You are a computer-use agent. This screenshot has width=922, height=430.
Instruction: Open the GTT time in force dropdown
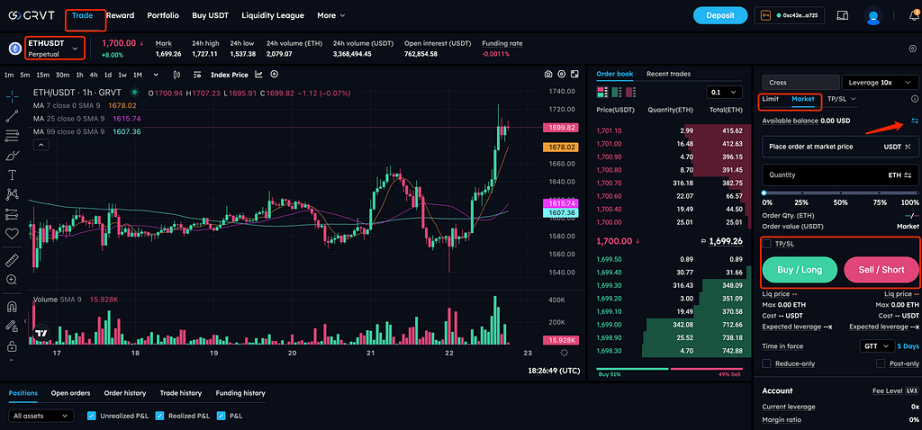tap(876, 346)
